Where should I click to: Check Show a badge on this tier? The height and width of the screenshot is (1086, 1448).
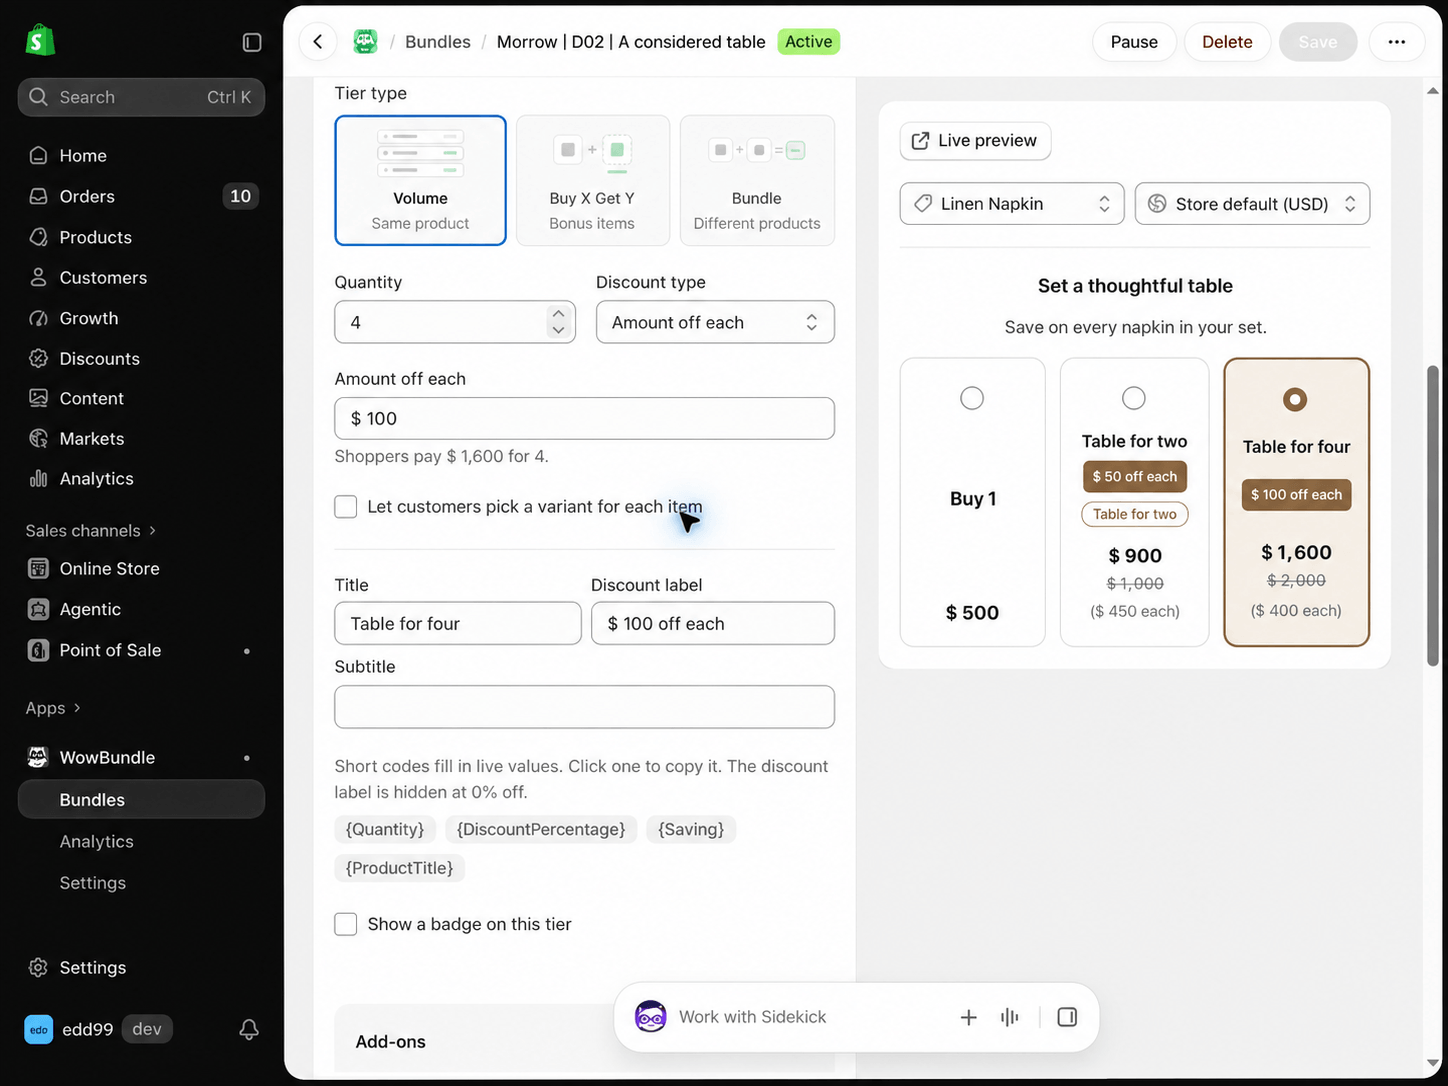[x=346, y=924]
